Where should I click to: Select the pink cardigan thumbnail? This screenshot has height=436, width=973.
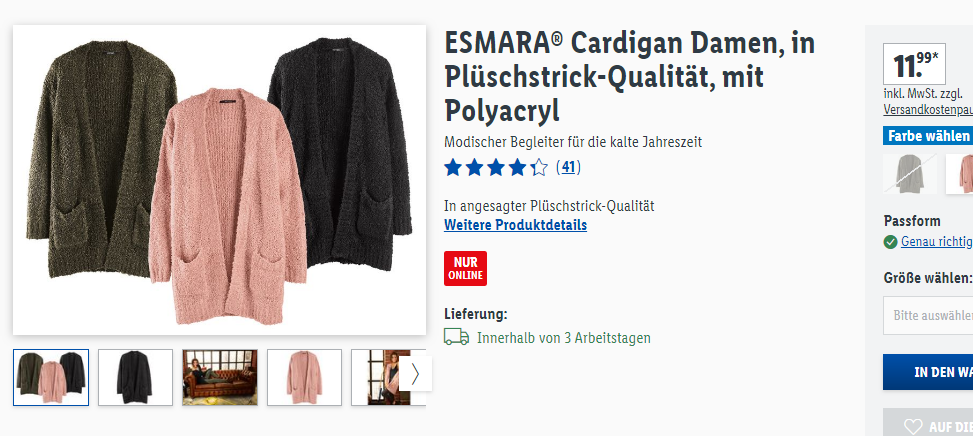click(x=304, y=377)
